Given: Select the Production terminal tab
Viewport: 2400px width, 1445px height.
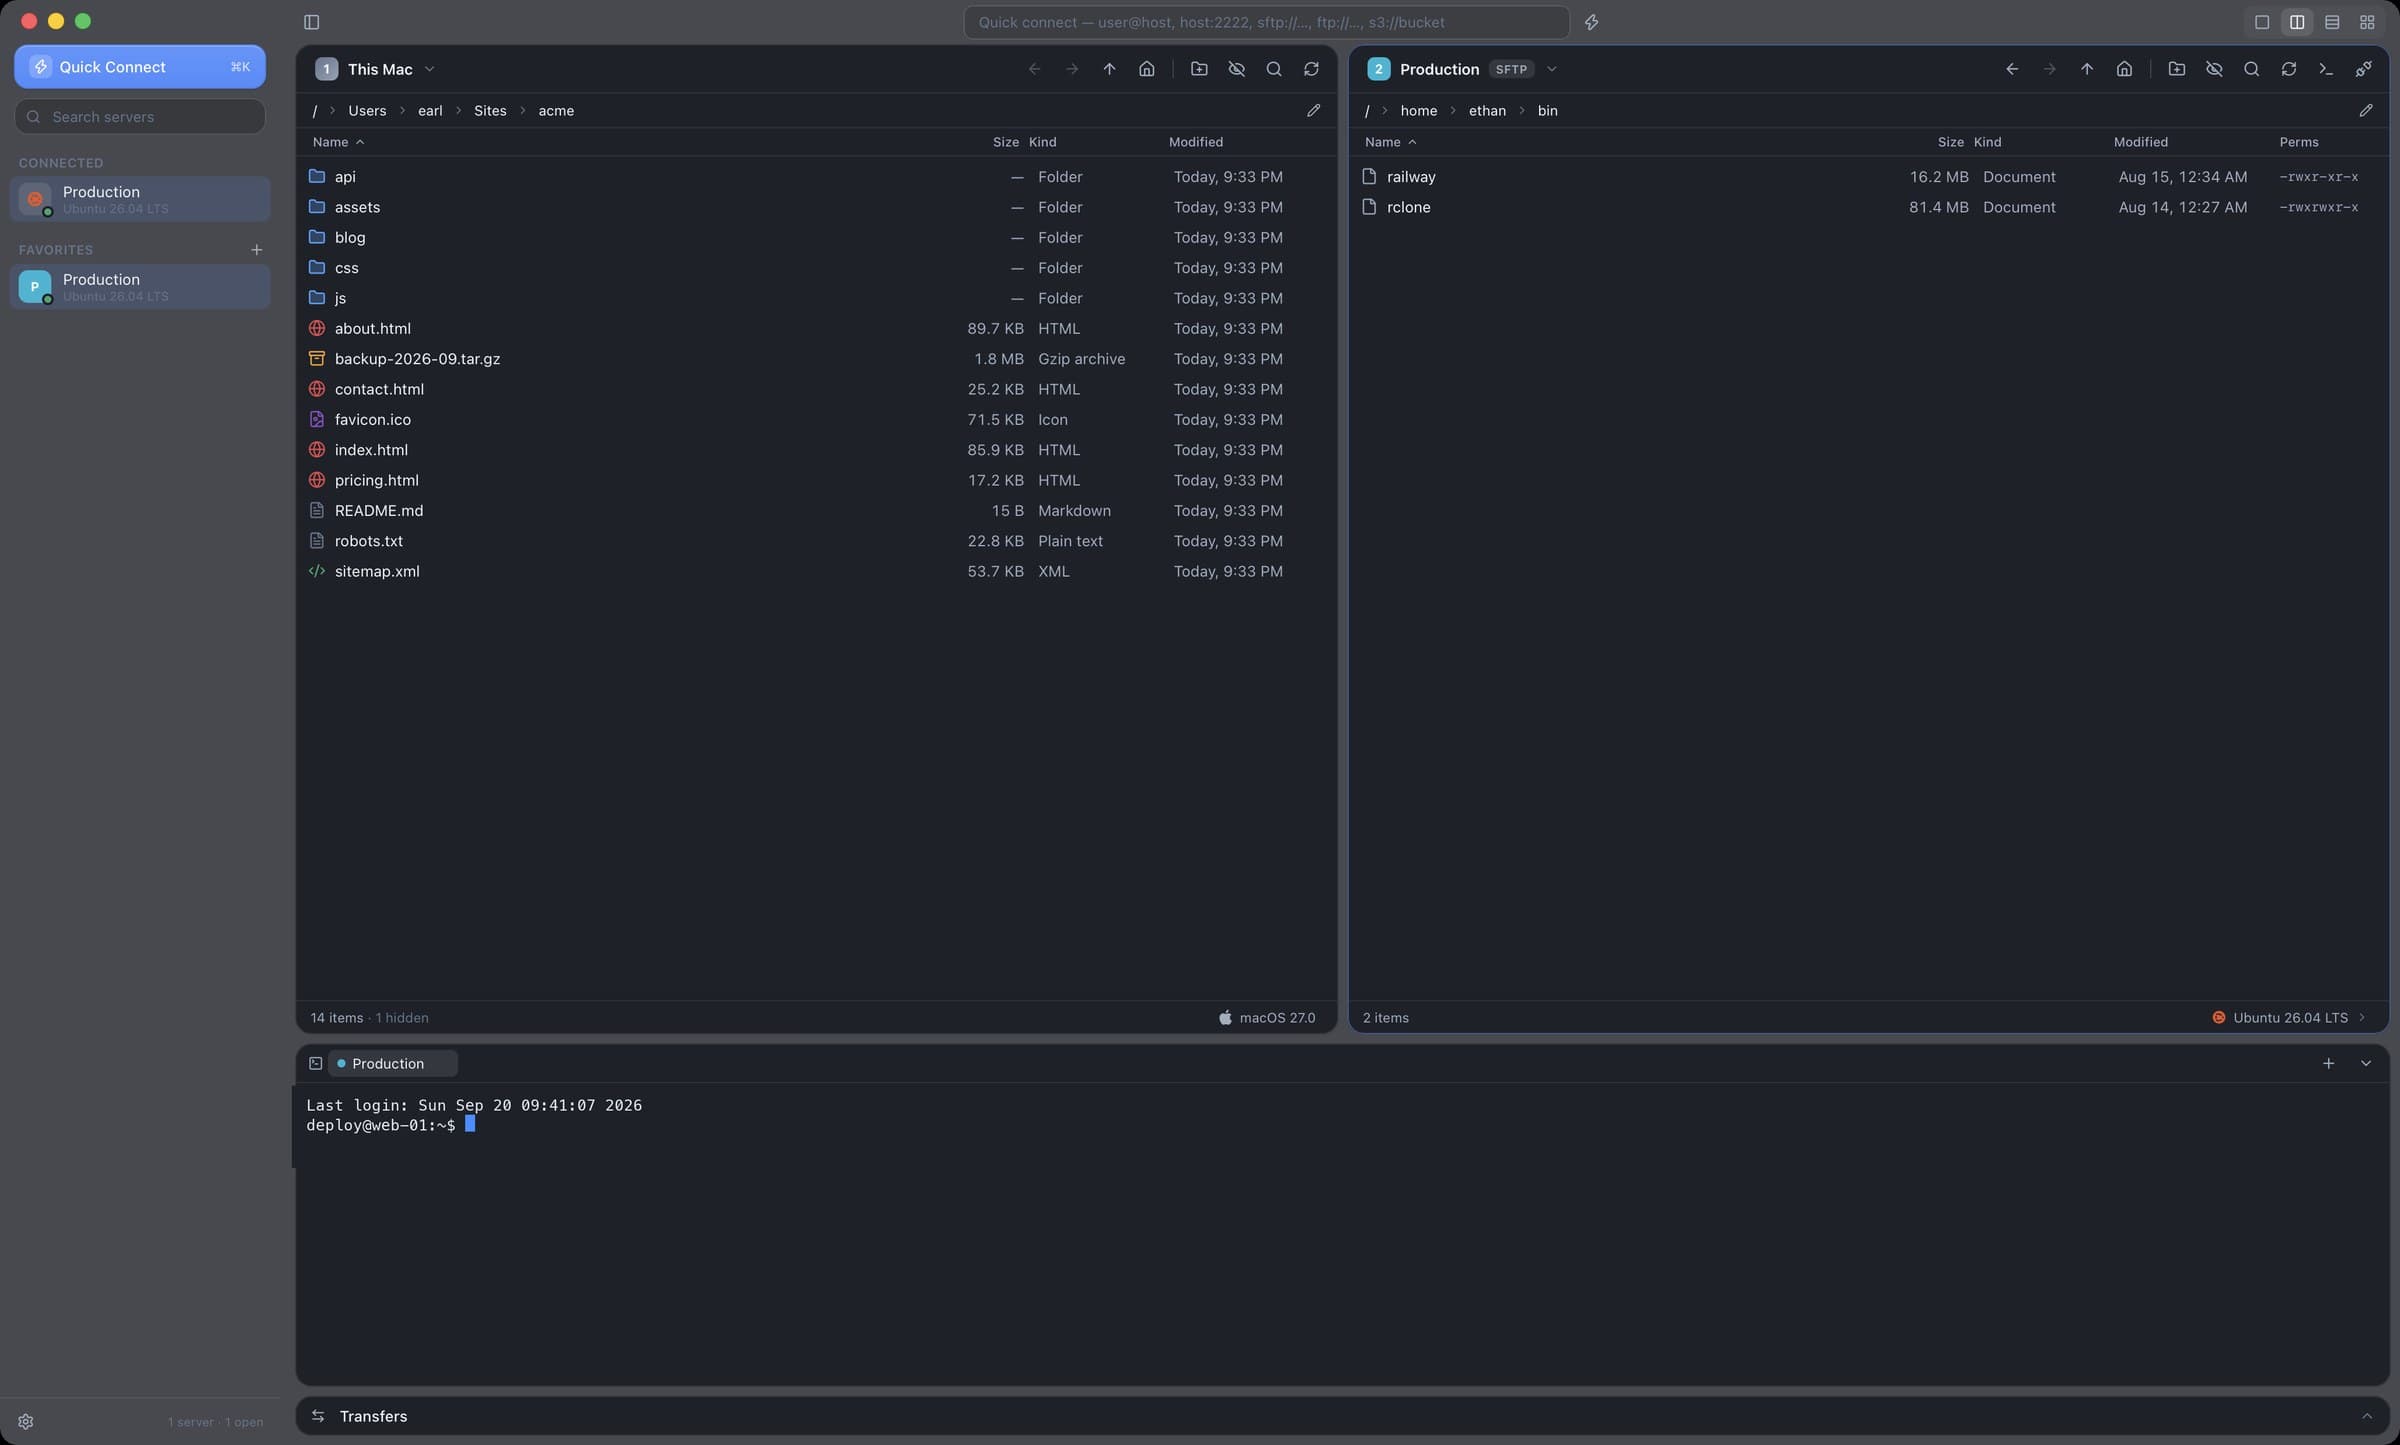Looking at the screenshot, I should [x=393, y=1063].
